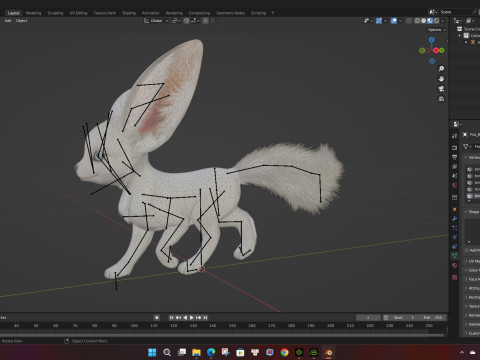
Task: Open the Global transform orientation dropdown
Action: point(156,21)
